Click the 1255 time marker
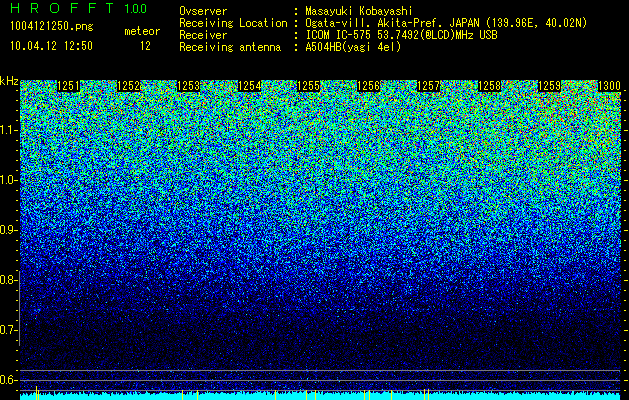Viewport: 629px width, 400px height. pos(308,86)
